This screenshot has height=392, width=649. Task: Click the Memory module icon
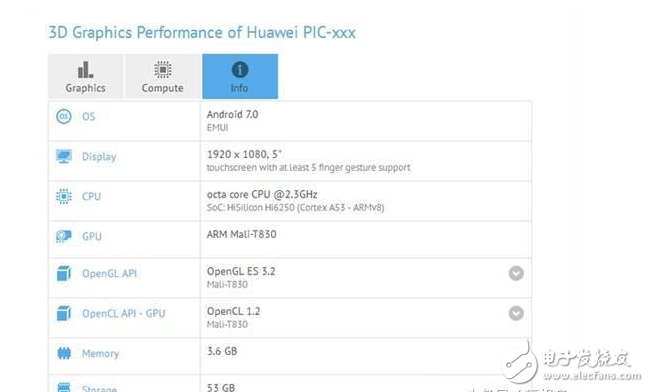coord(64,353)
